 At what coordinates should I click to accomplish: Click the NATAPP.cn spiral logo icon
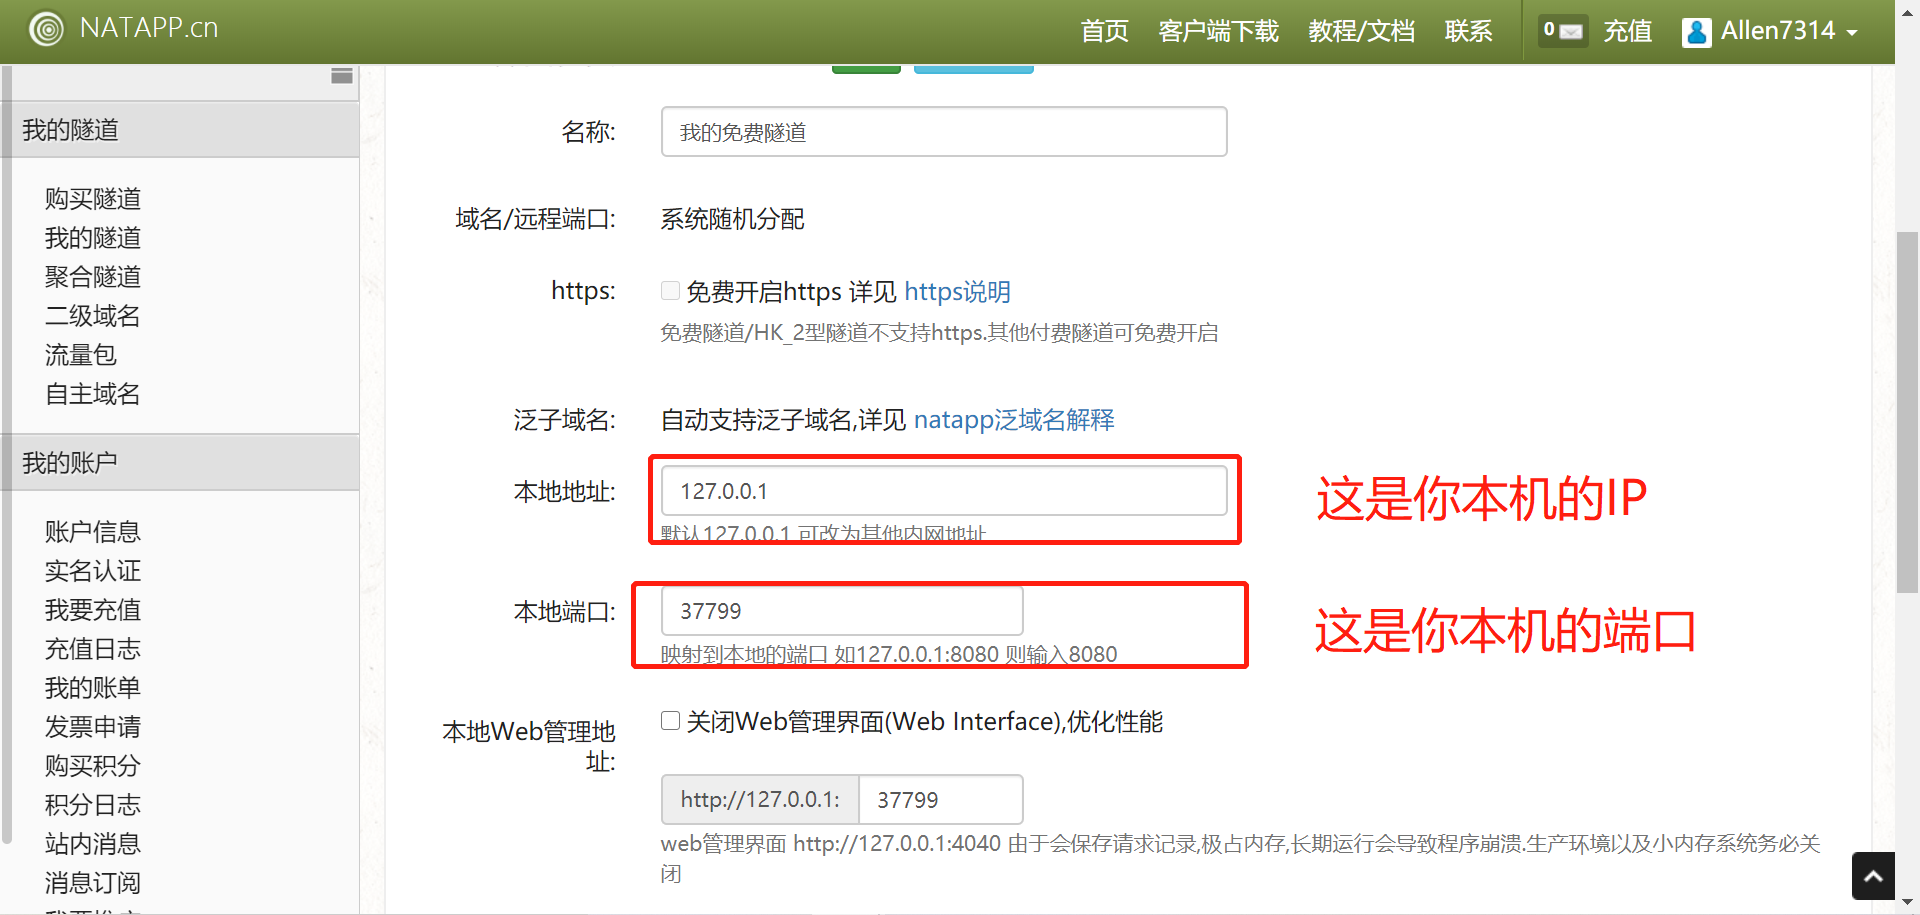46,29
